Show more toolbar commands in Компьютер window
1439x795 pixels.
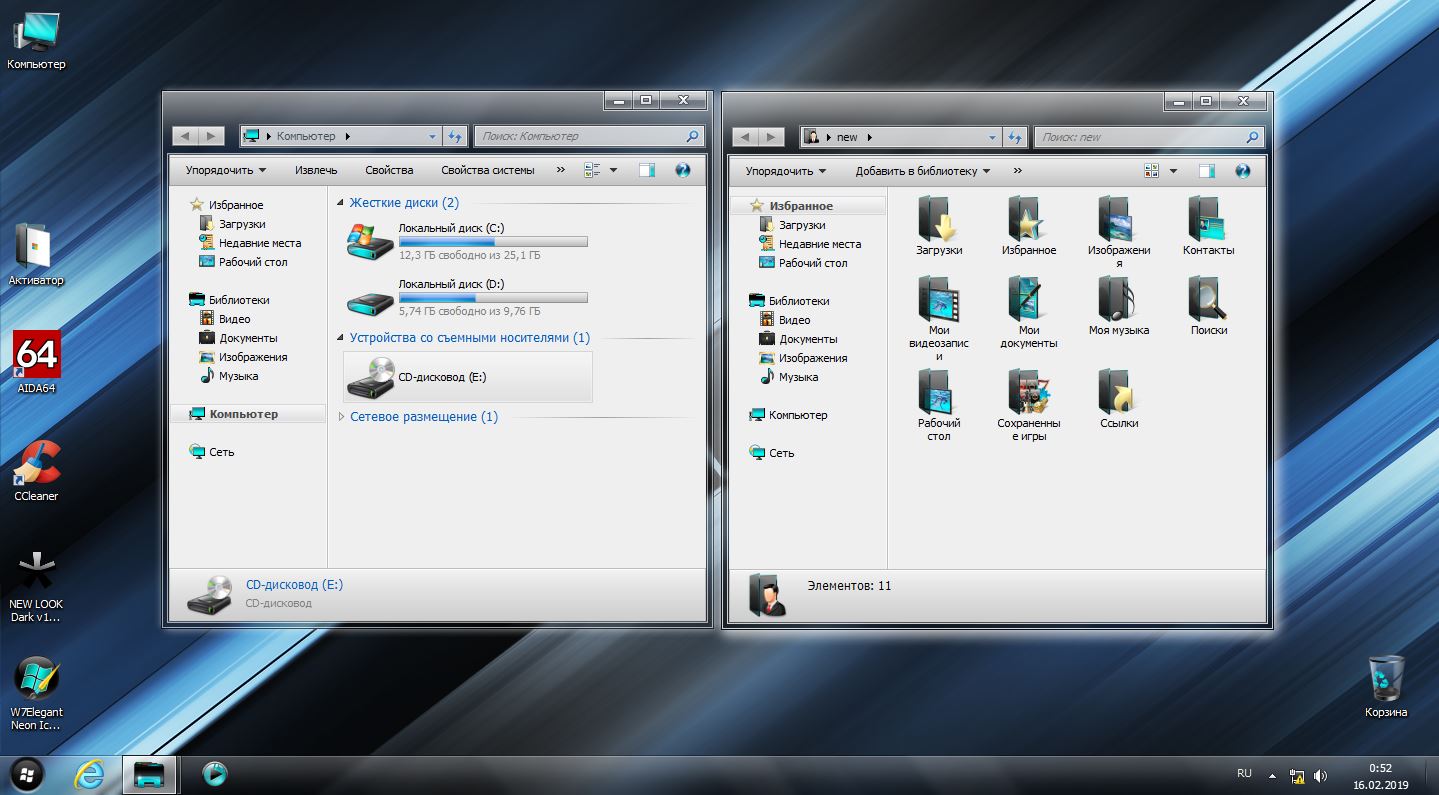(560, 170)
